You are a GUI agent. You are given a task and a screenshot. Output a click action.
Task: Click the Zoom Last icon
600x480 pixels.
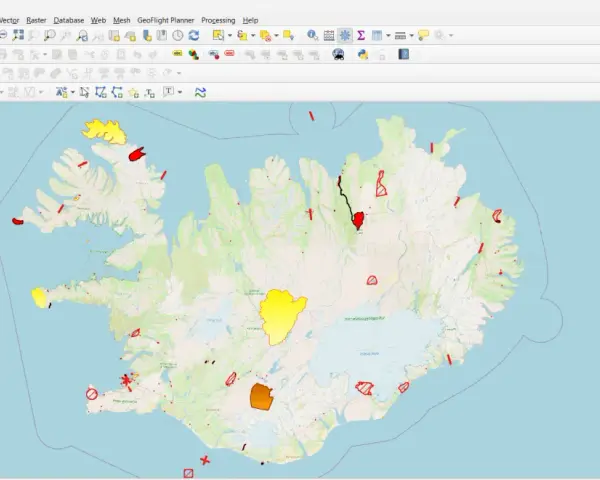point(82,36)
